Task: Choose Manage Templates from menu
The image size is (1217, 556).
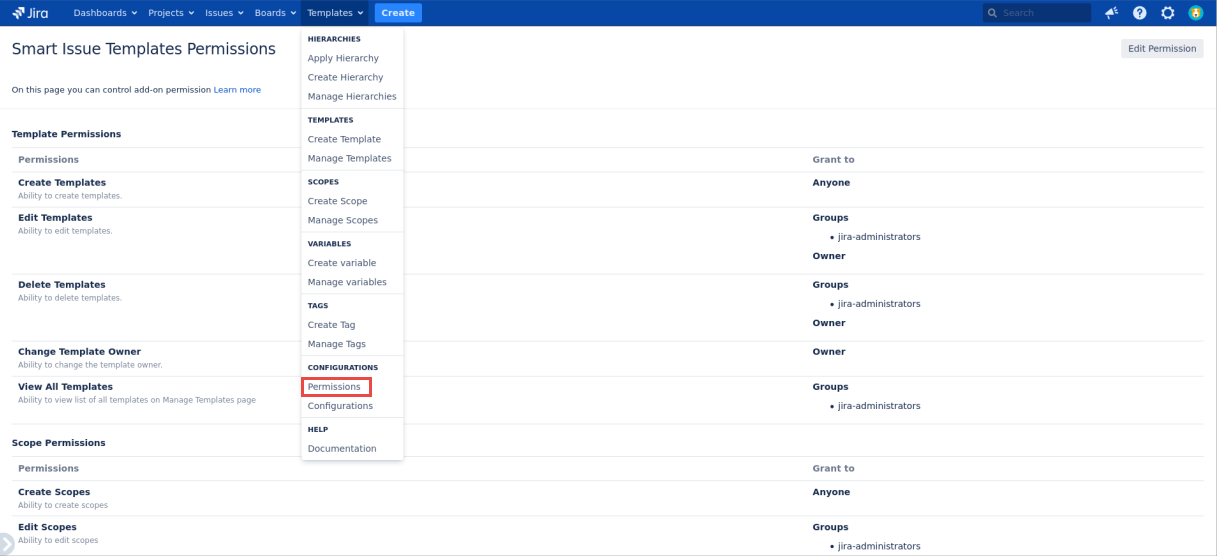Action: click(x=349, y=158)
